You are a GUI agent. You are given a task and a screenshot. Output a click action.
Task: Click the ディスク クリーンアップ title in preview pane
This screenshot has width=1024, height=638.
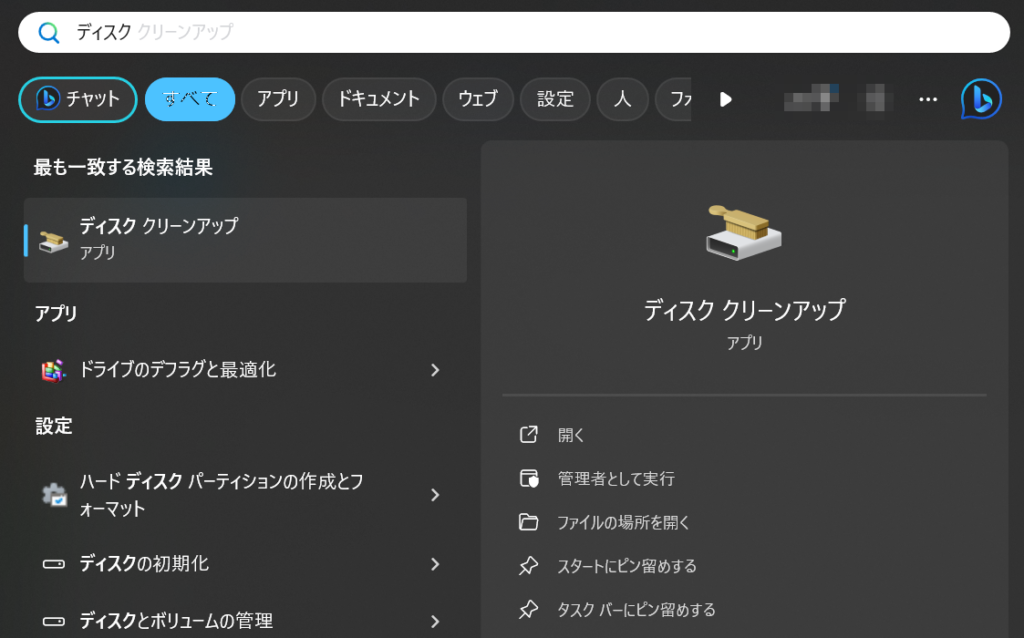(744, 310)
